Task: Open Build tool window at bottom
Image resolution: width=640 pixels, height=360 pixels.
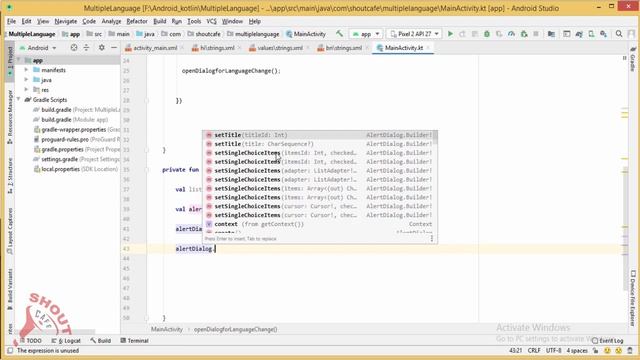Action: tap(100, 340)
